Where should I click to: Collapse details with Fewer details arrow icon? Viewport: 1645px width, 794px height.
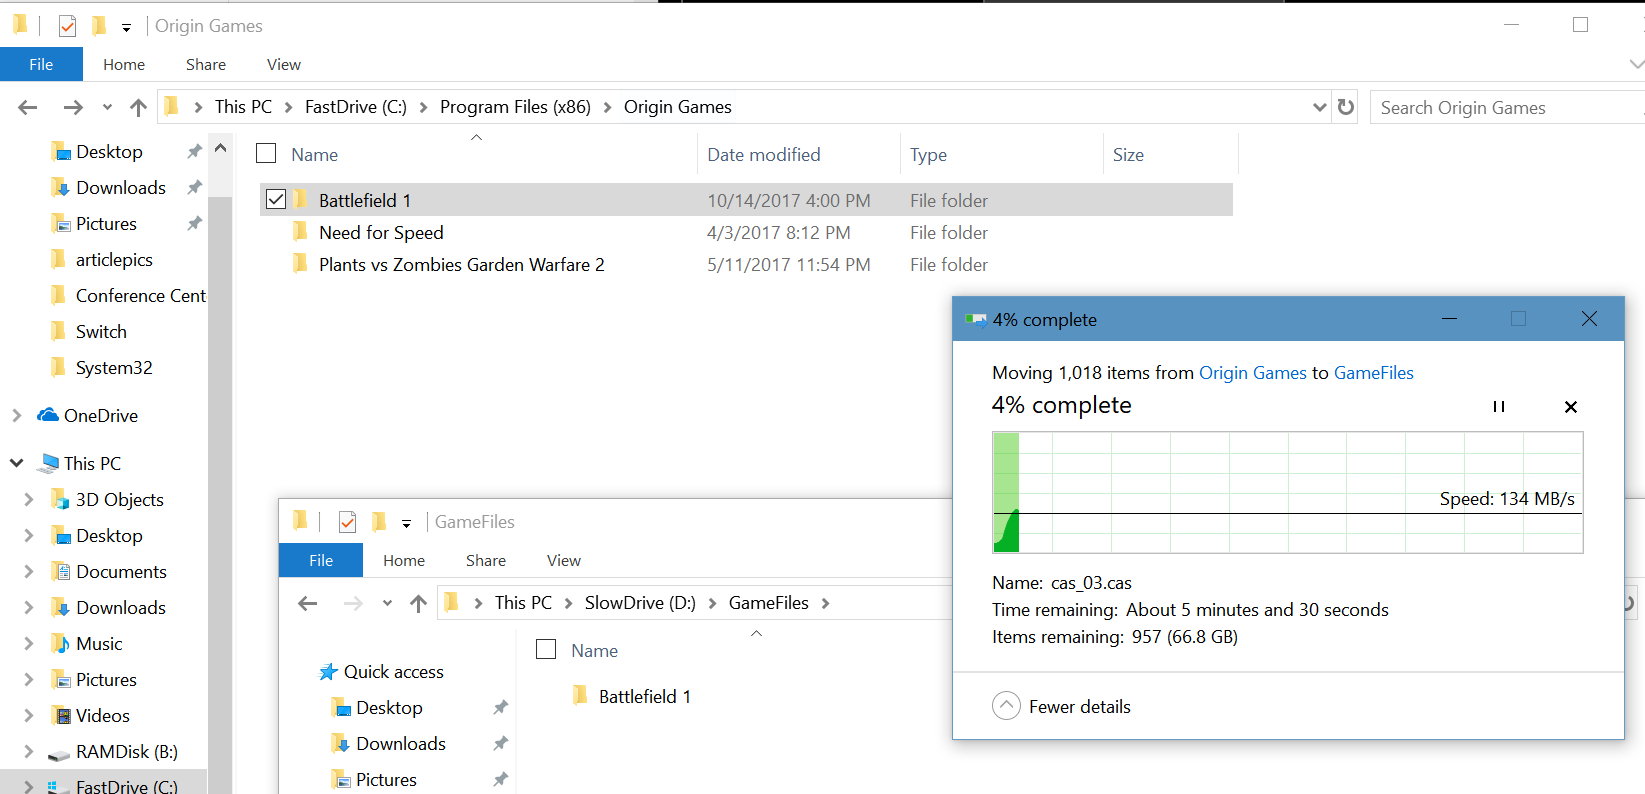(x=1006, y=706)
